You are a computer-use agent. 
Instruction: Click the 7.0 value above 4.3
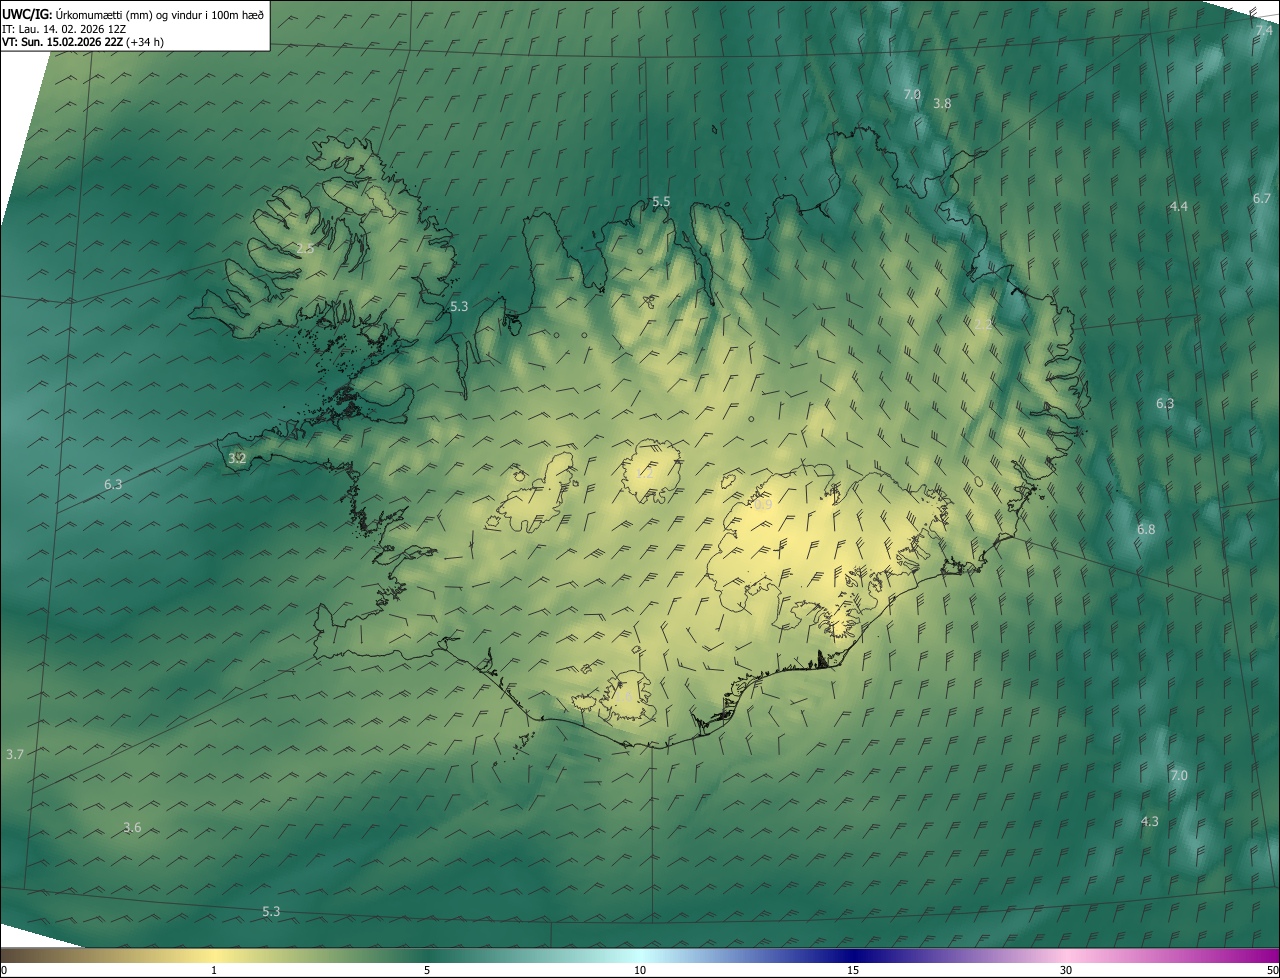pyautogui.click(x=1179, y=776)
